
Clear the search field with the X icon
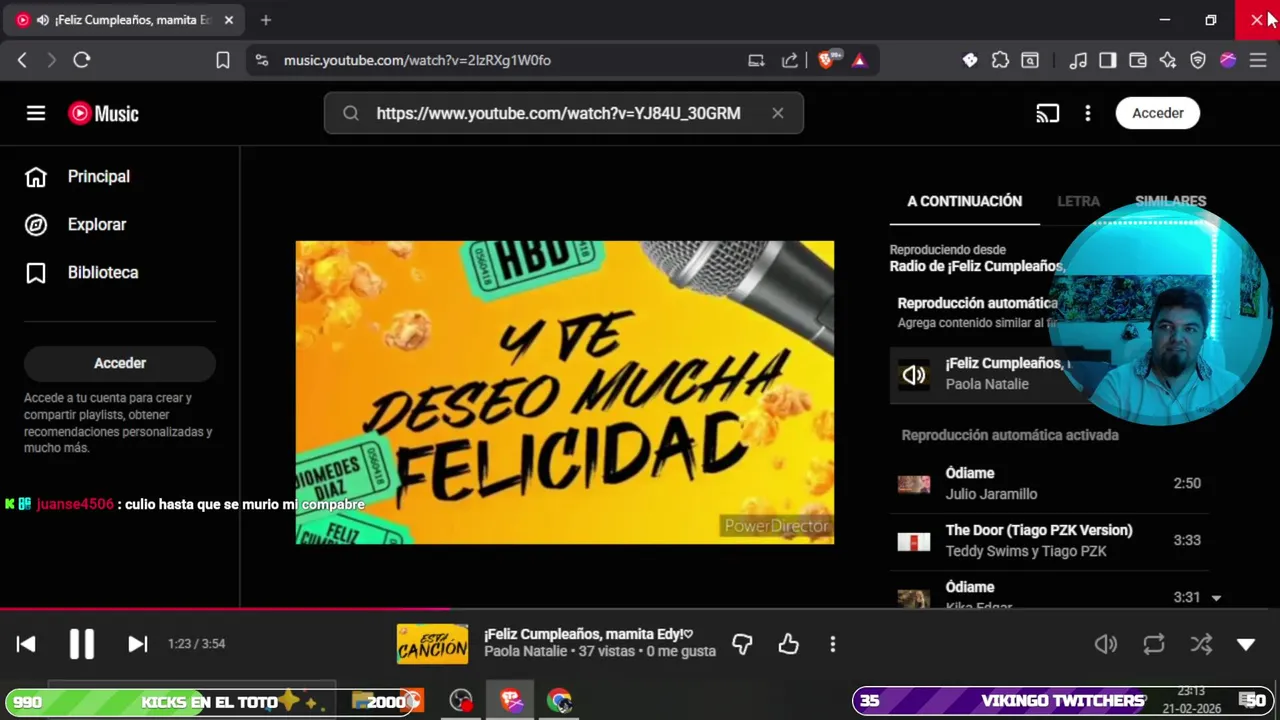(x=778, y=113)
